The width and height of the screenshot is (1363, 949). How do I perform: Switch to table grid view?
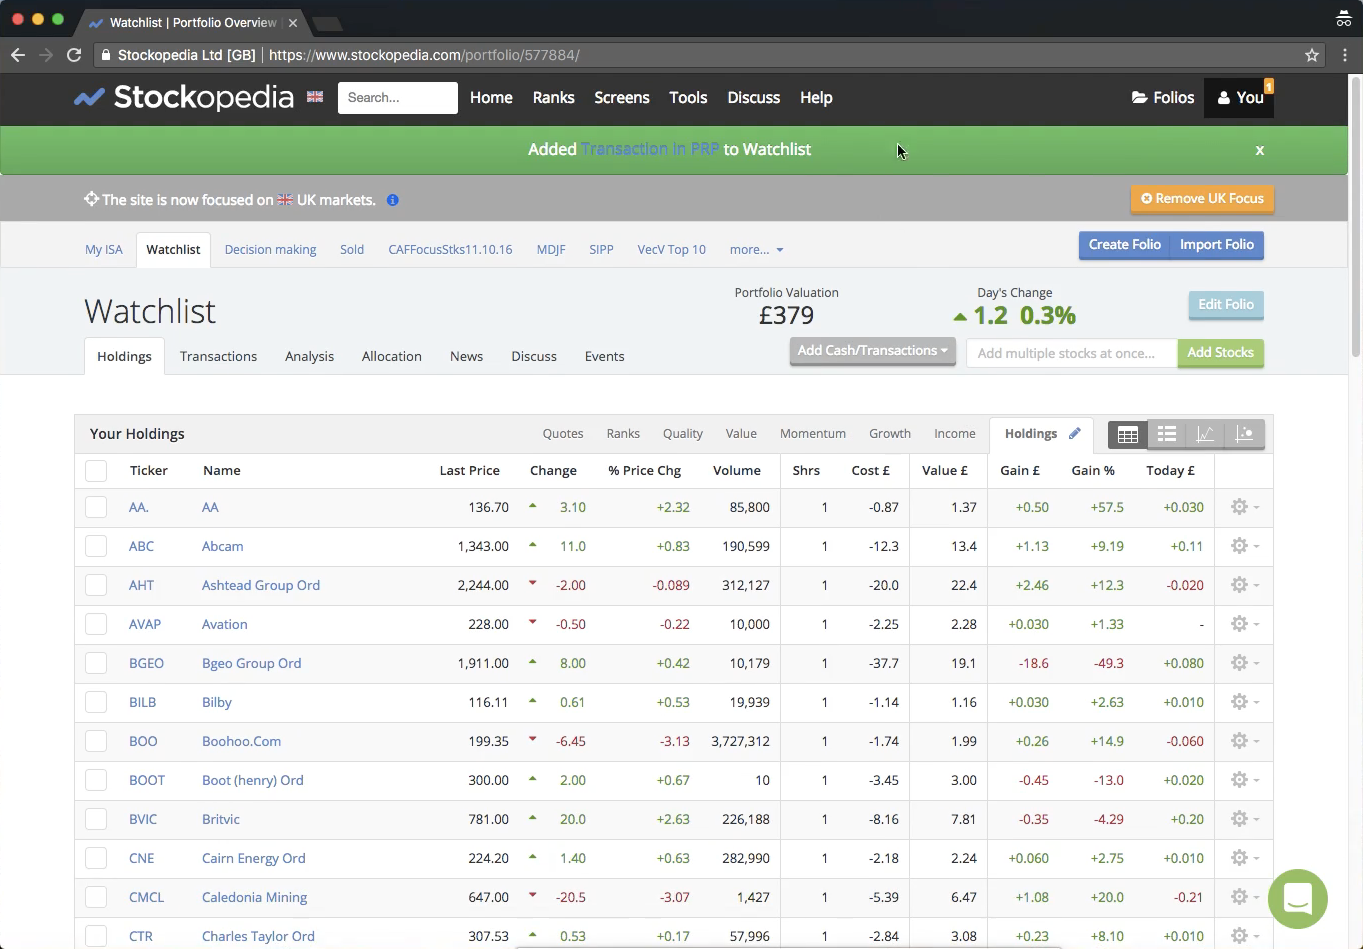[1128, 434]
